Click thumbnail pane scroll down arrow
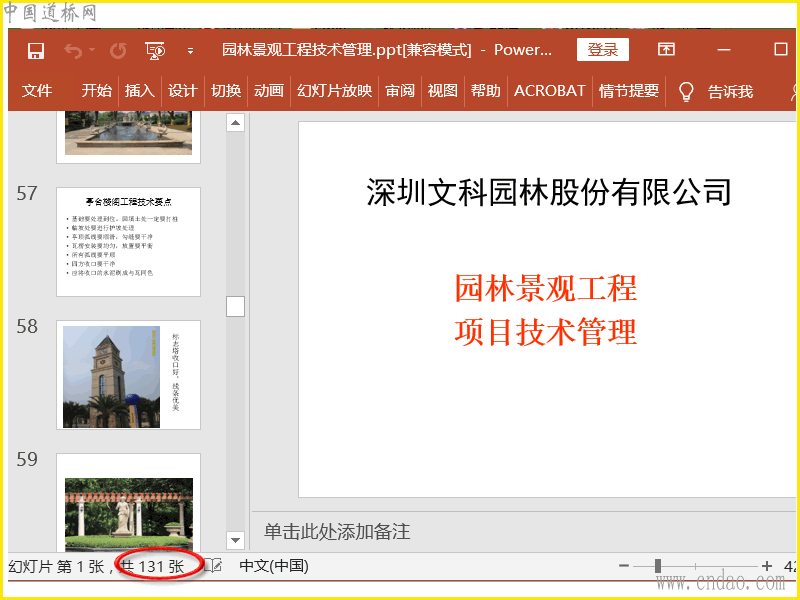The width and height of the screenshot is (800, 600). (x=235, y=540)
